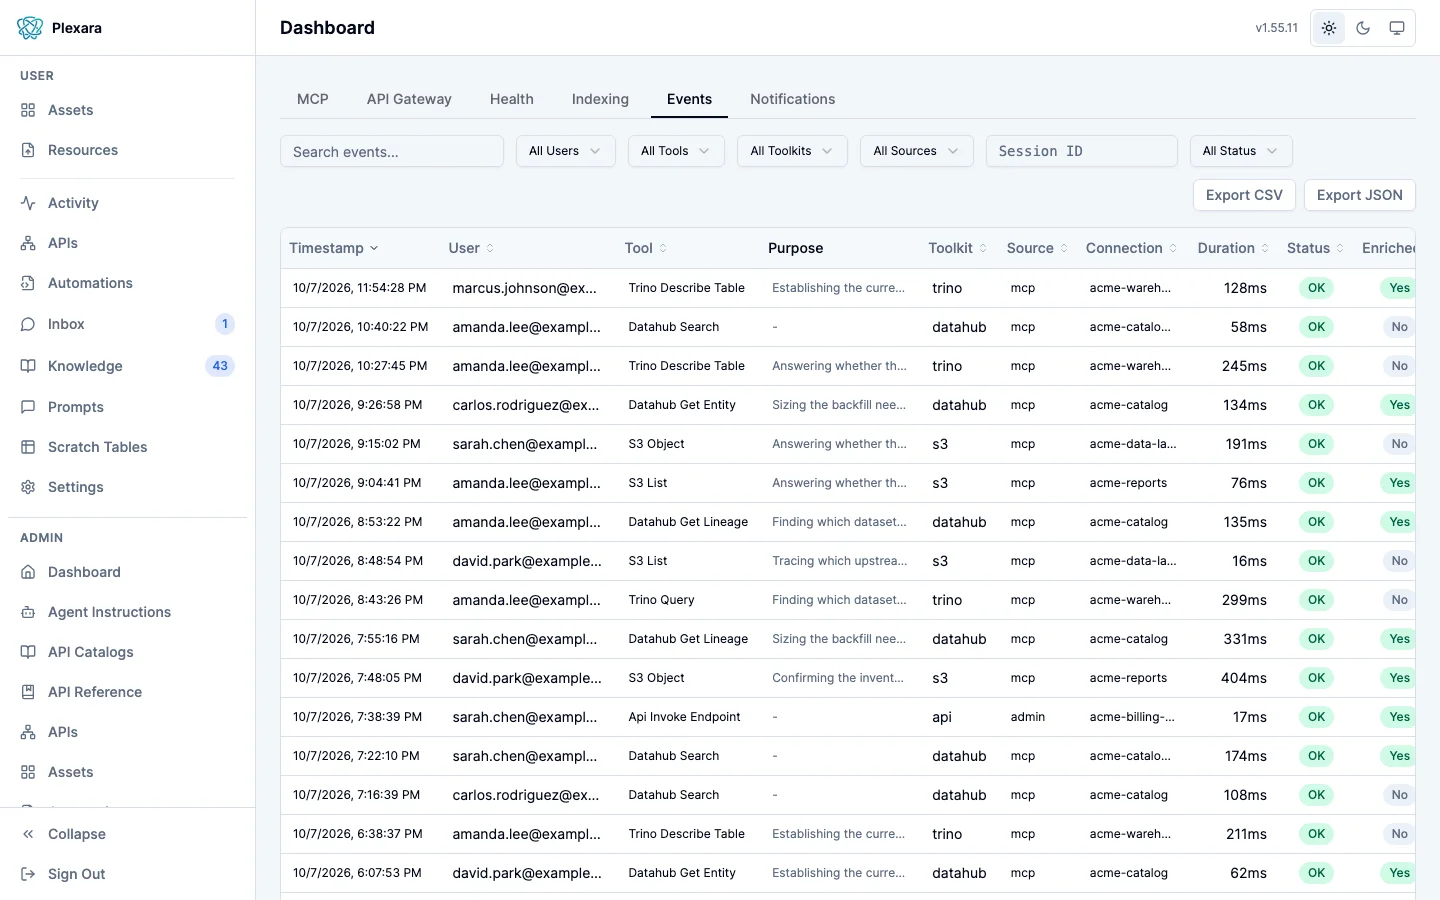Image resolution: width=1440 pixels, height=900 pixels.
Task: Click the Sign Out icon
Action: [x=28, y=874]
